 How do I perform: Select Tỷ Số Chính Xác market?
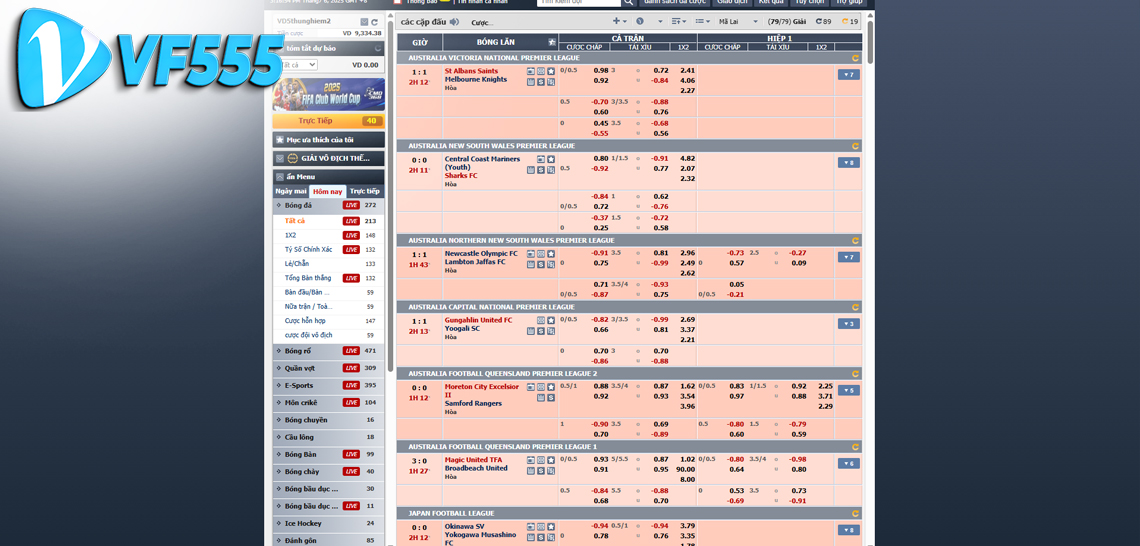pyautogui.click(x=329, y=249)
